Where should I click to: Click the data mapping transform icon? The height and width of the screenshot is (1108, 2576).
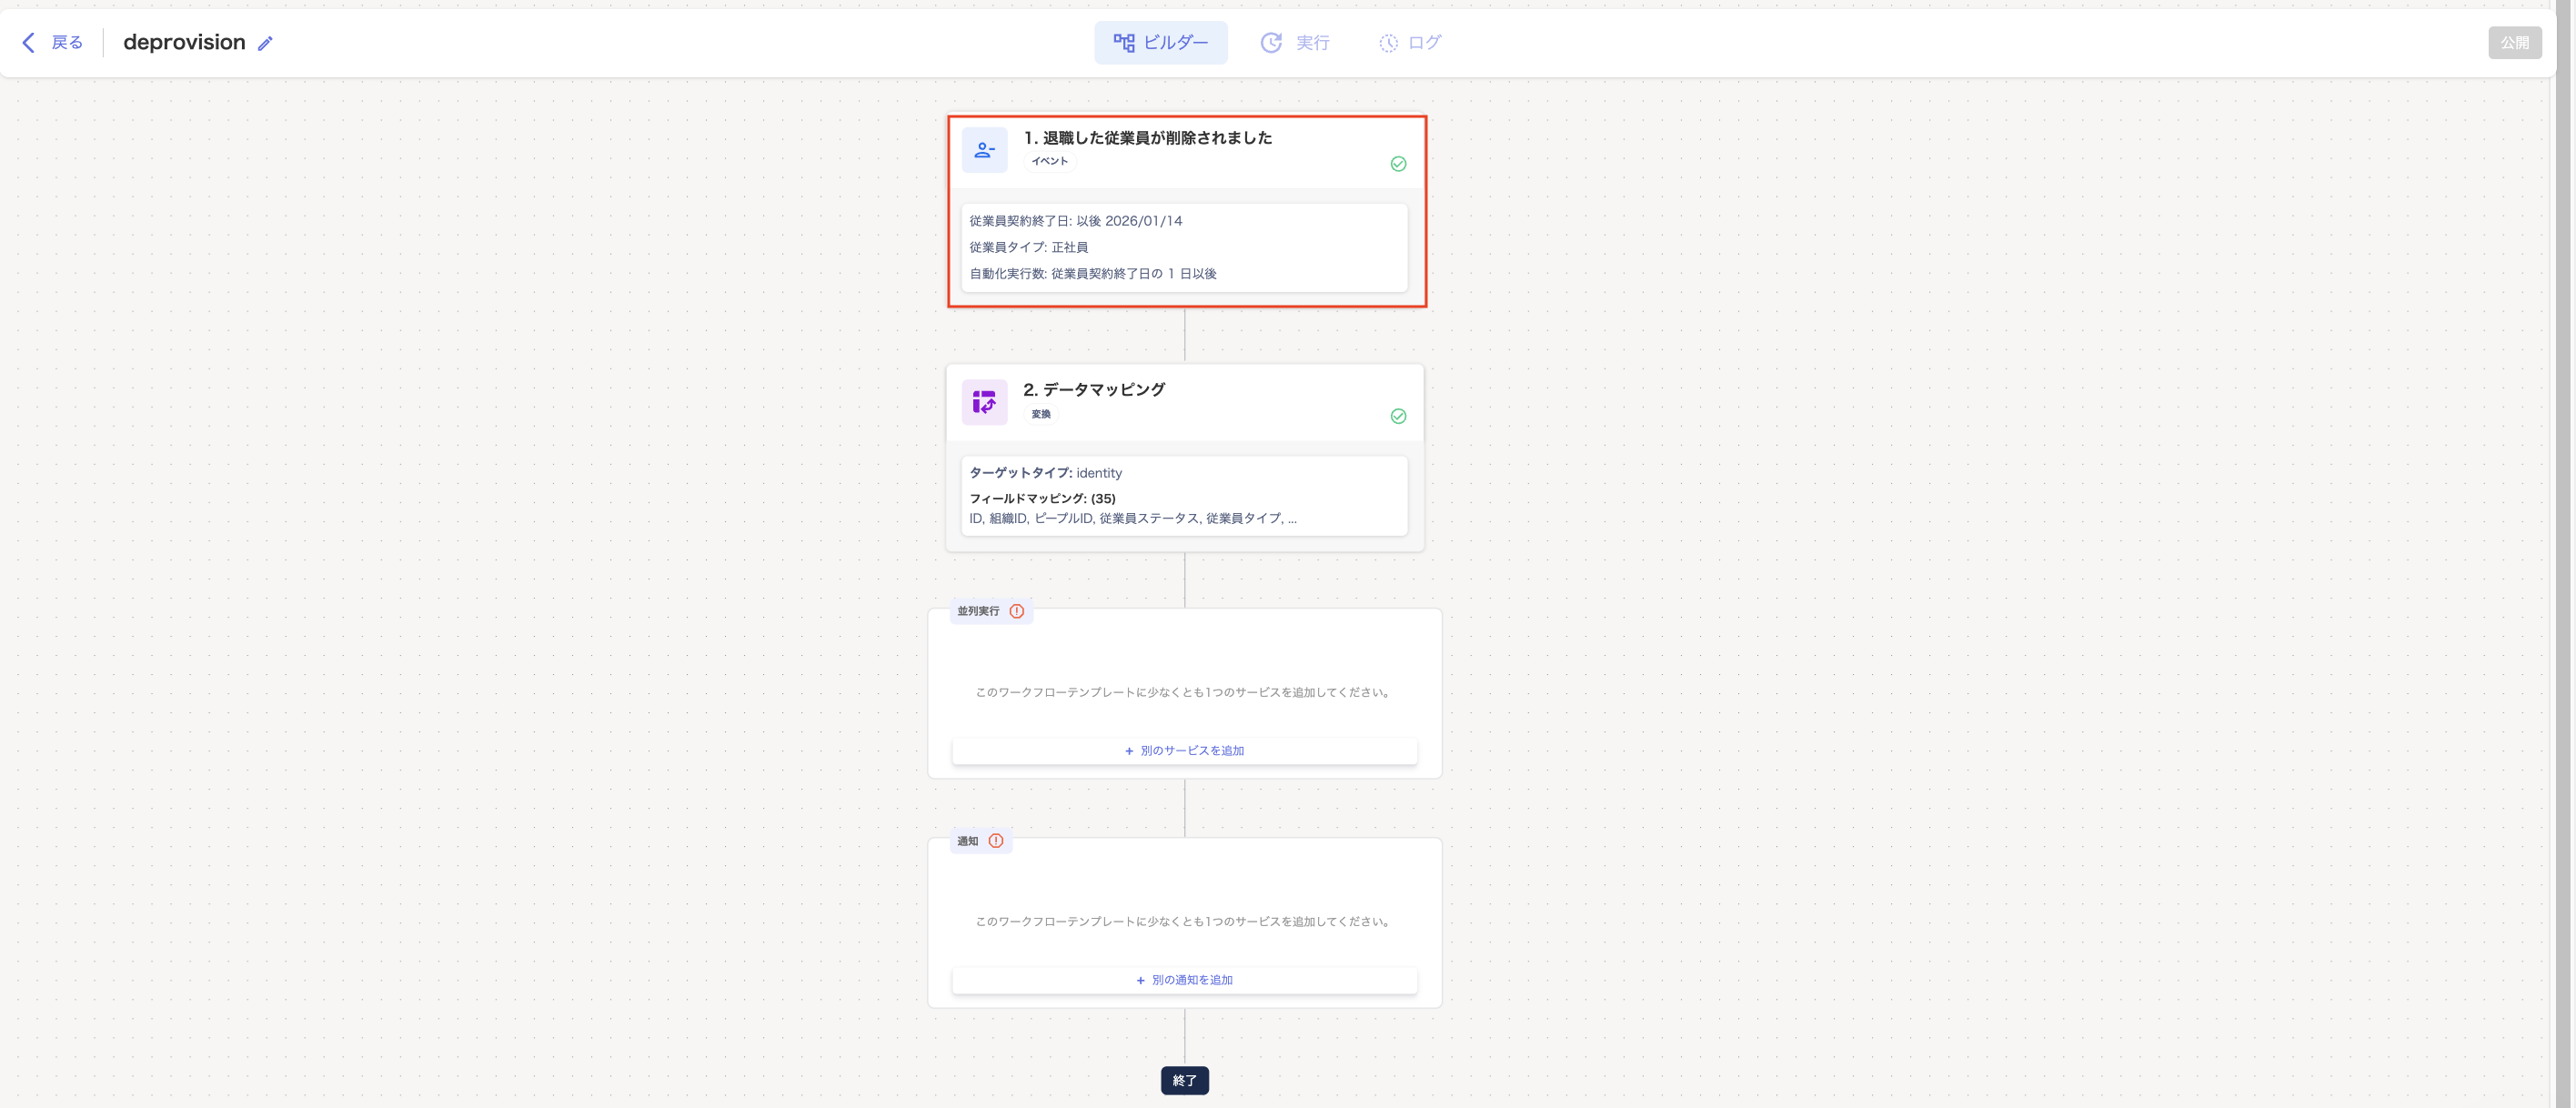(x=984, y=402)
